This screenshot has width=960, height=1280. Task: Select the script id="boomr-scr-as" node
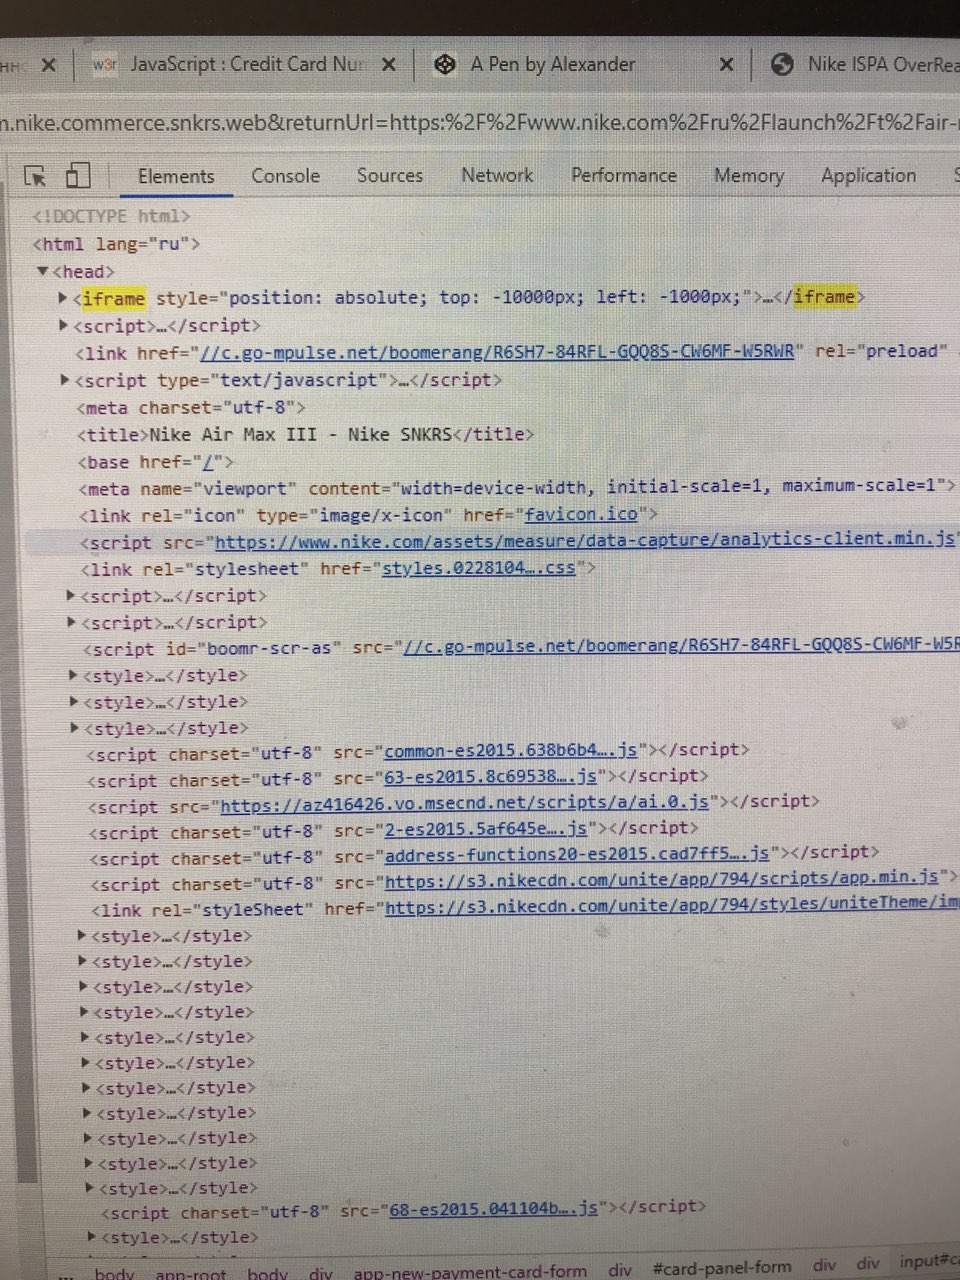click(521, 648)
